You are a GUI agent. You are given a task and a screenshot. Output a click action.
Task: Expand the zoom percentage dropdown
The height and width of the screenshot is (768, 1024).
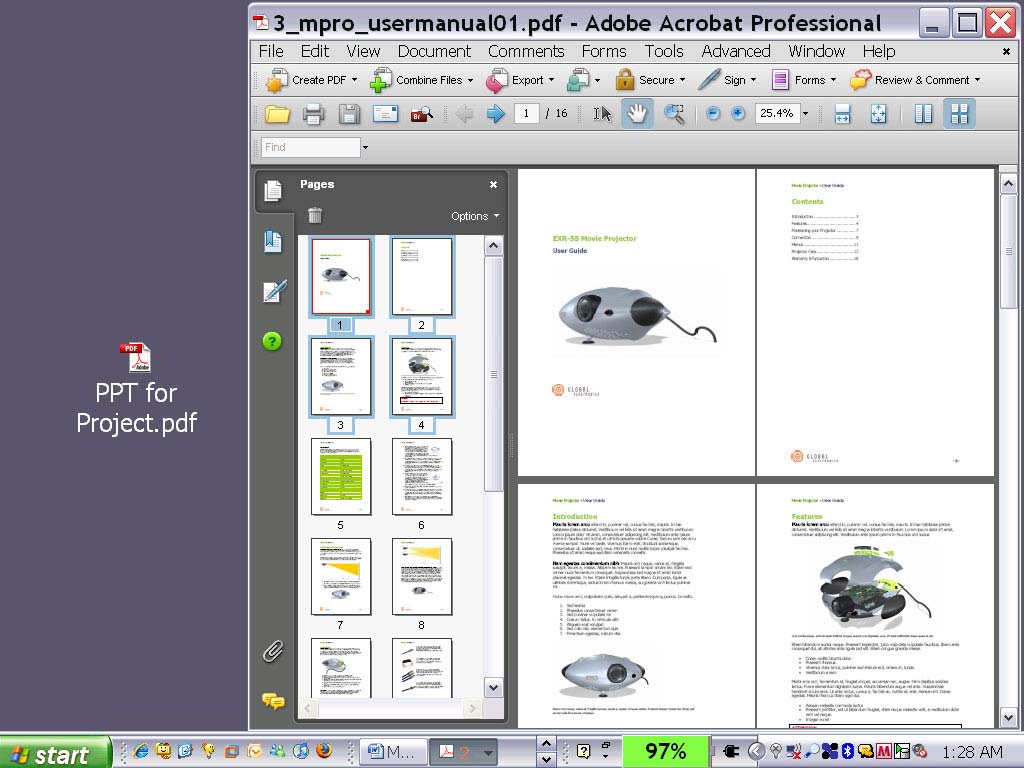pos(805,114)
